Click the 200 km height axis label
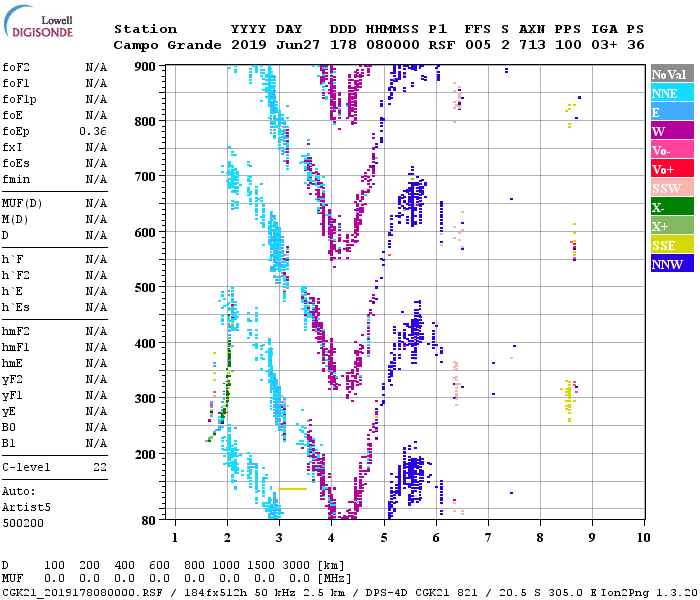Viewport: 700px width, 600px height. pyautogui.click(x=145, y=454)
